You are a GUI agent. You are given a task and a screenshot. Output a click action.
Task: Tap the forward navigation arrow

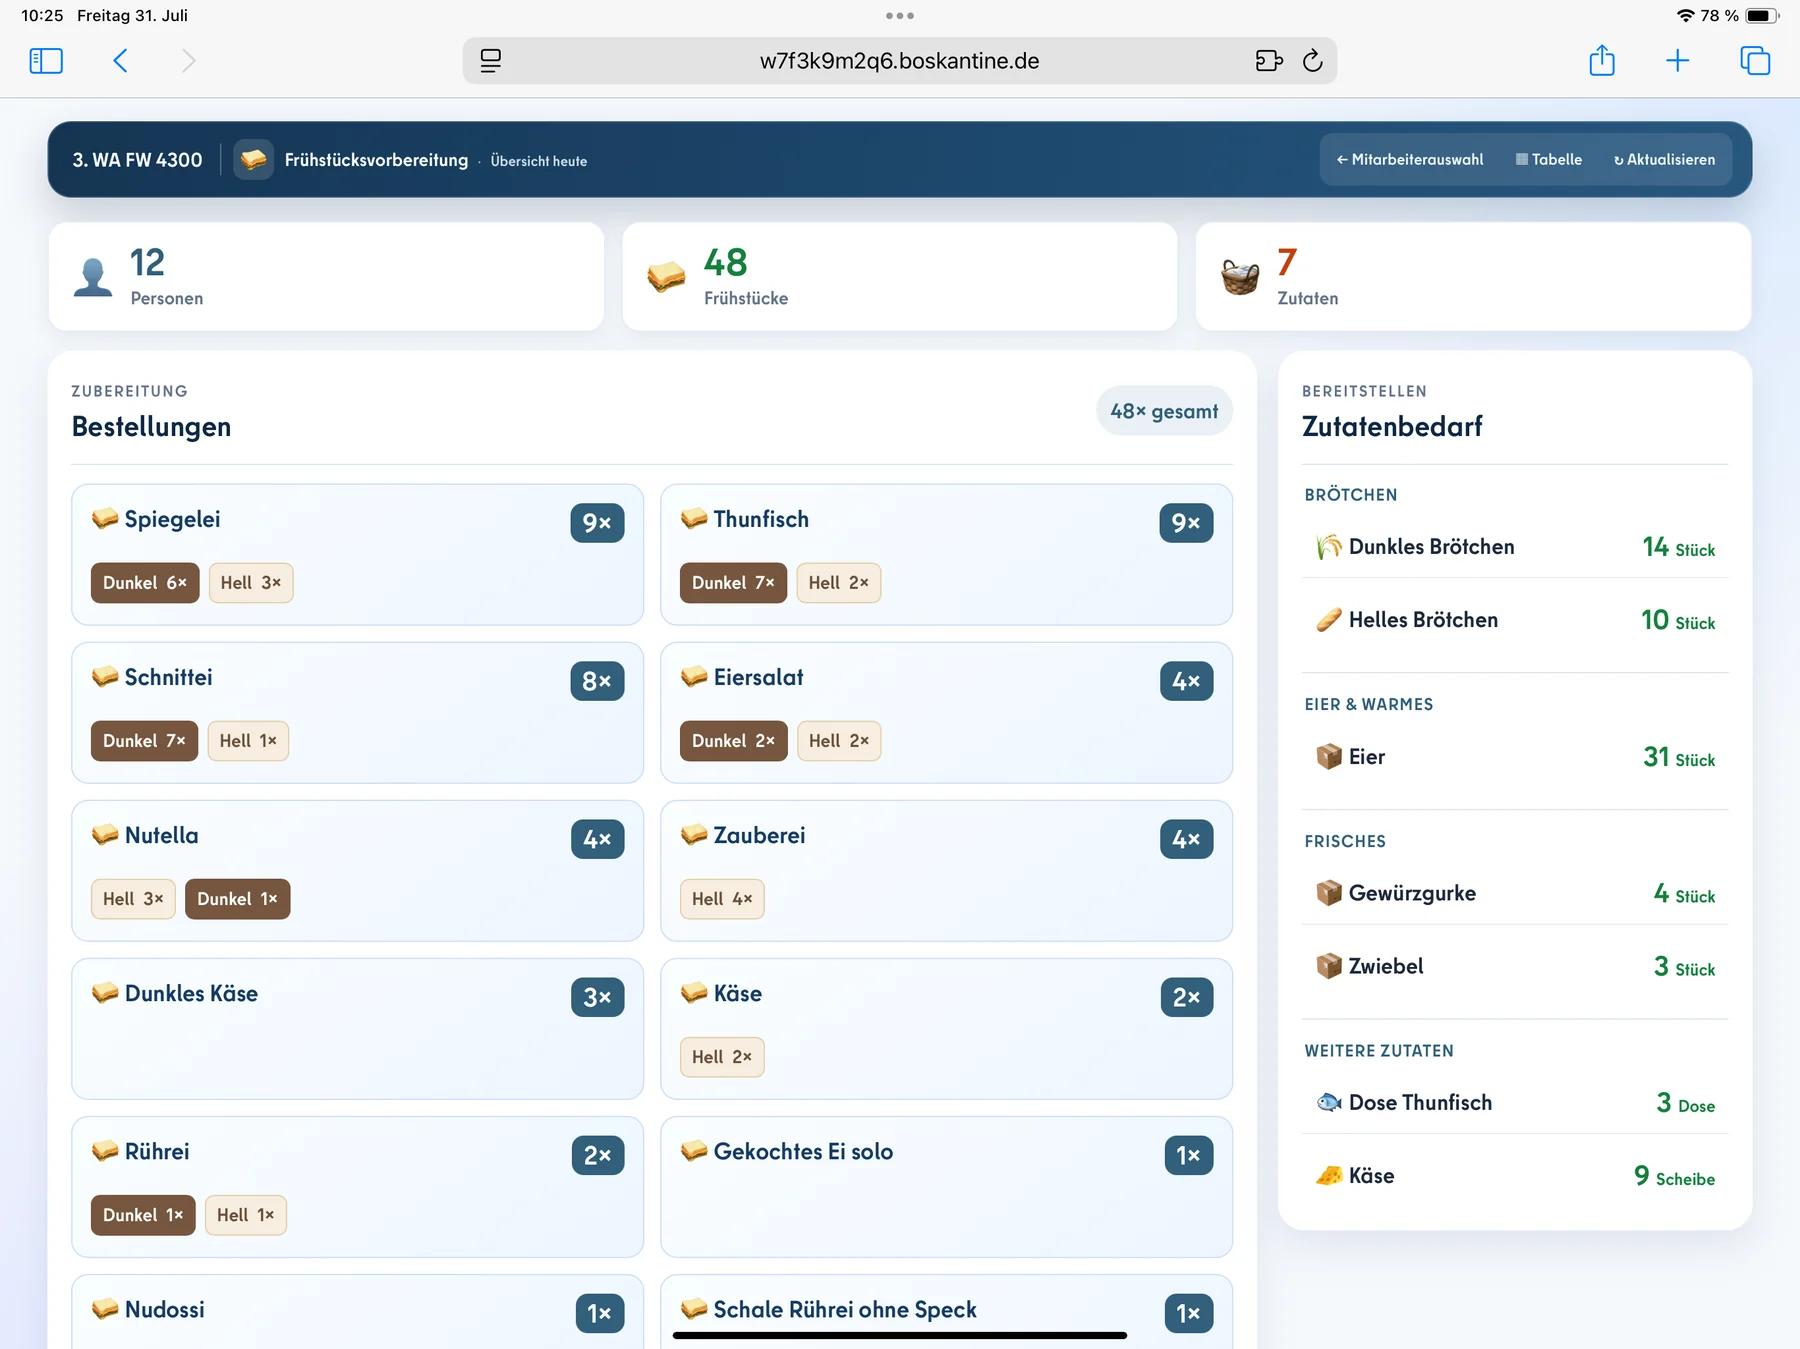(x=188, y=61)
